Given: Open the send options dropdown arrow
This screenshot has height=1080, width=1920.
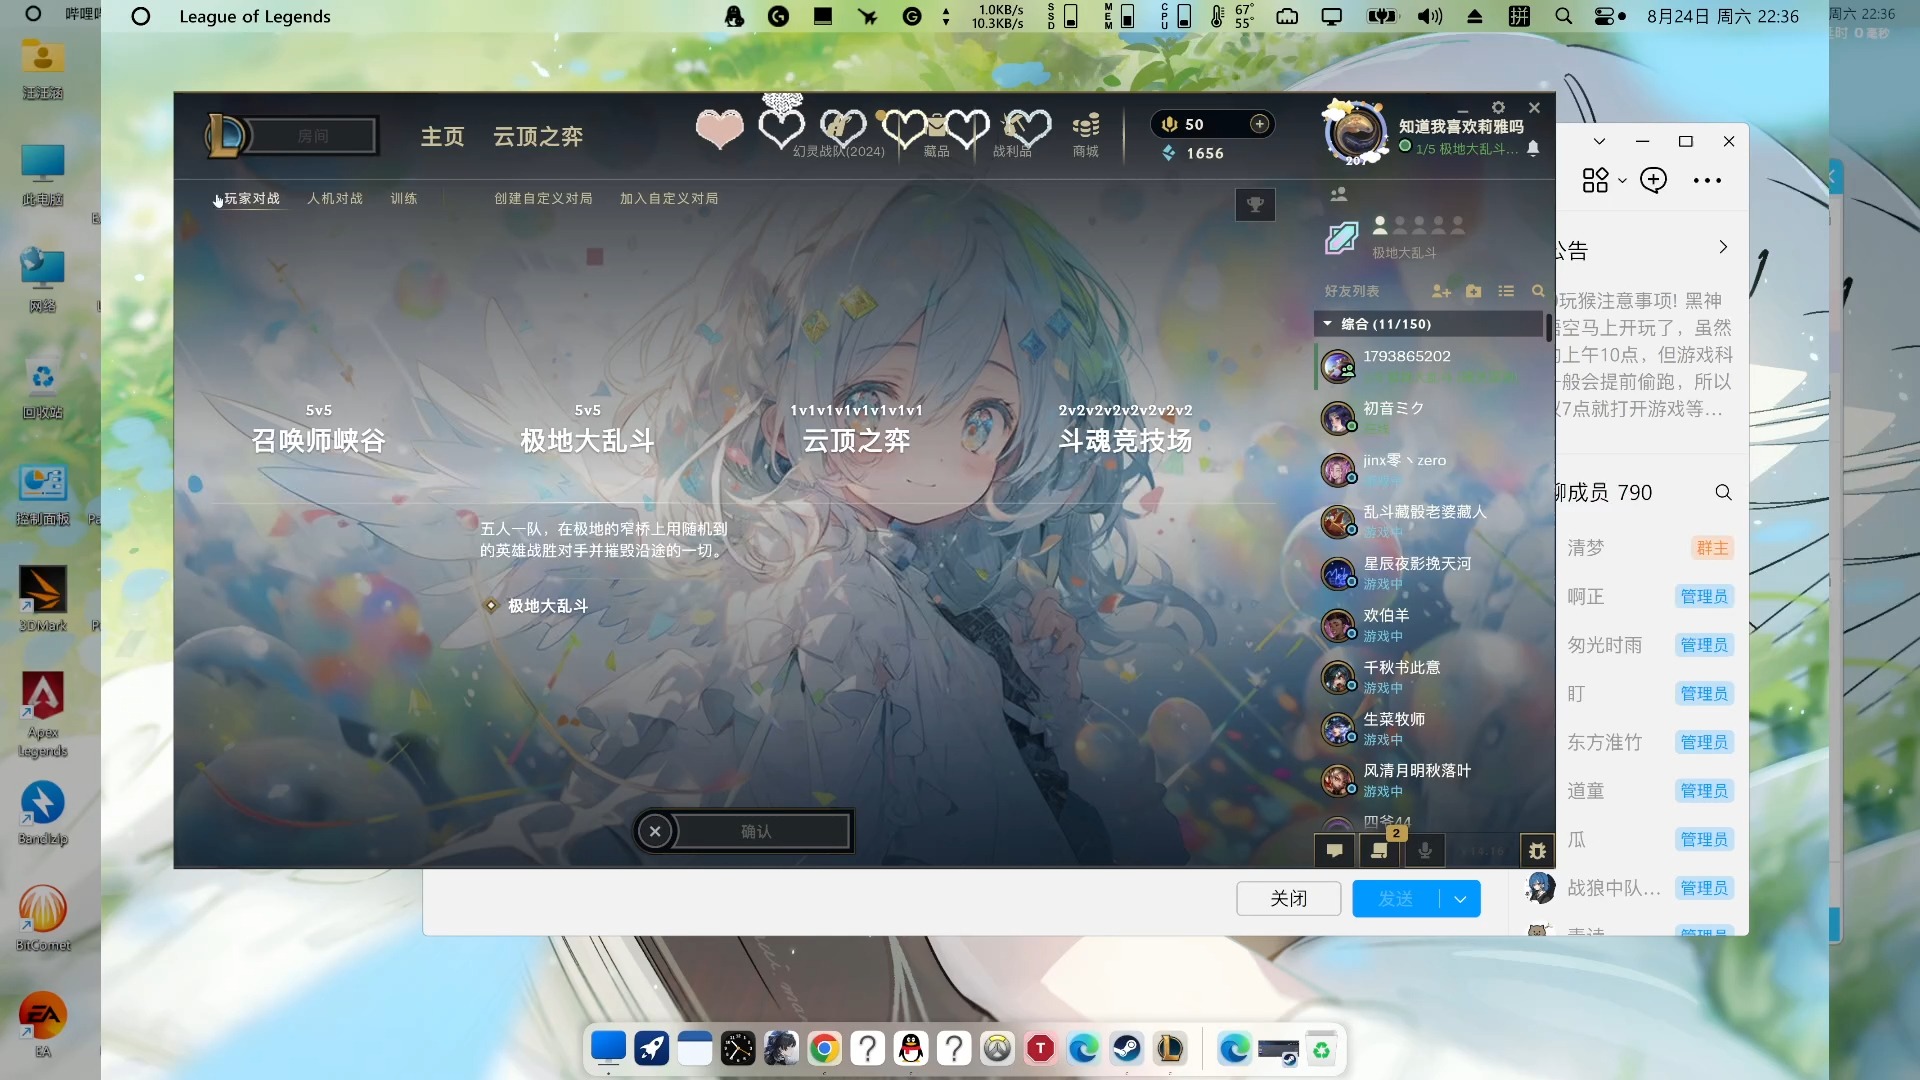Looking at the screenshot, I should [x=1460, y=899].
